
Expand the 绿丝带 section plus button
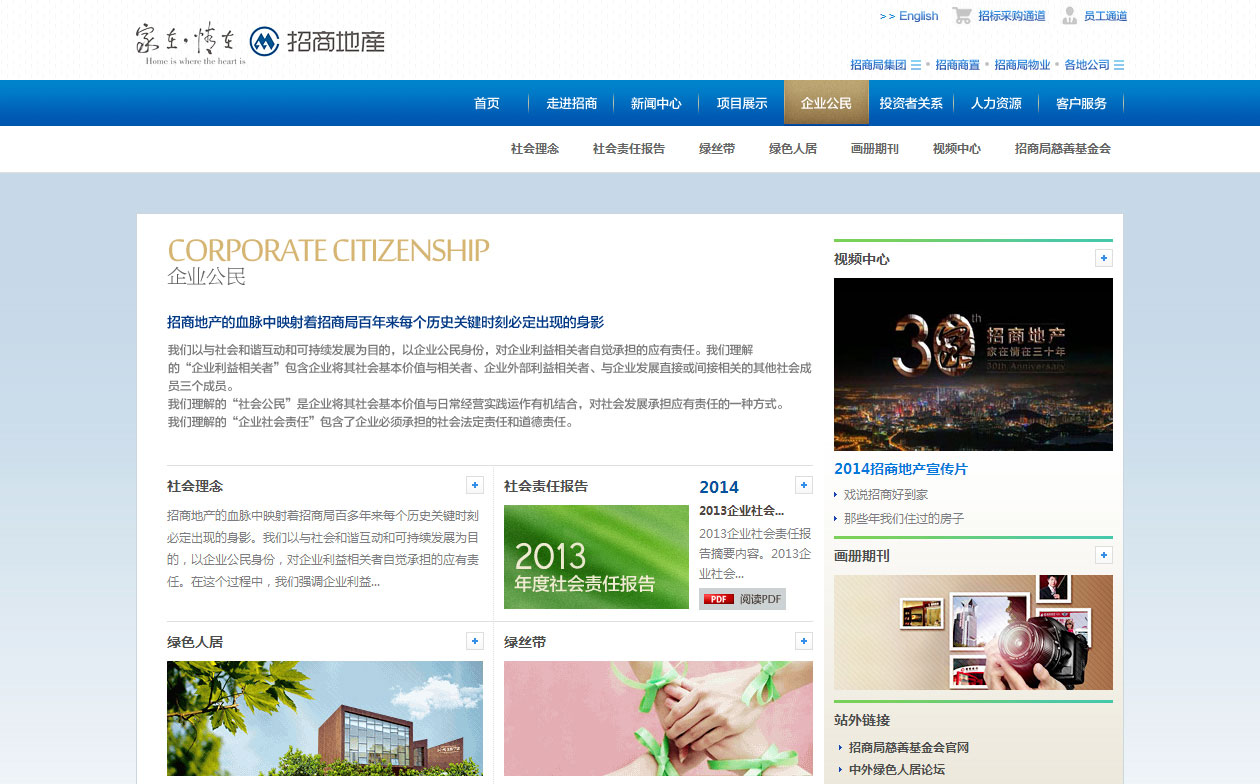click(803, 641)
